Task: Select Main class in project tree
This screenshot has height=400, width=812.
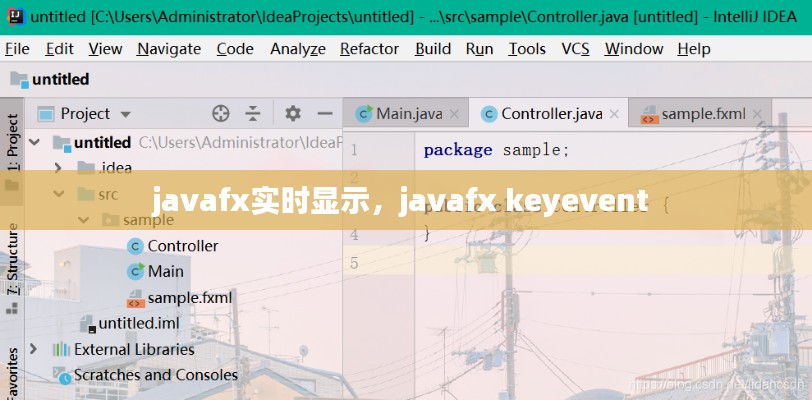Action: coord(165,271)
